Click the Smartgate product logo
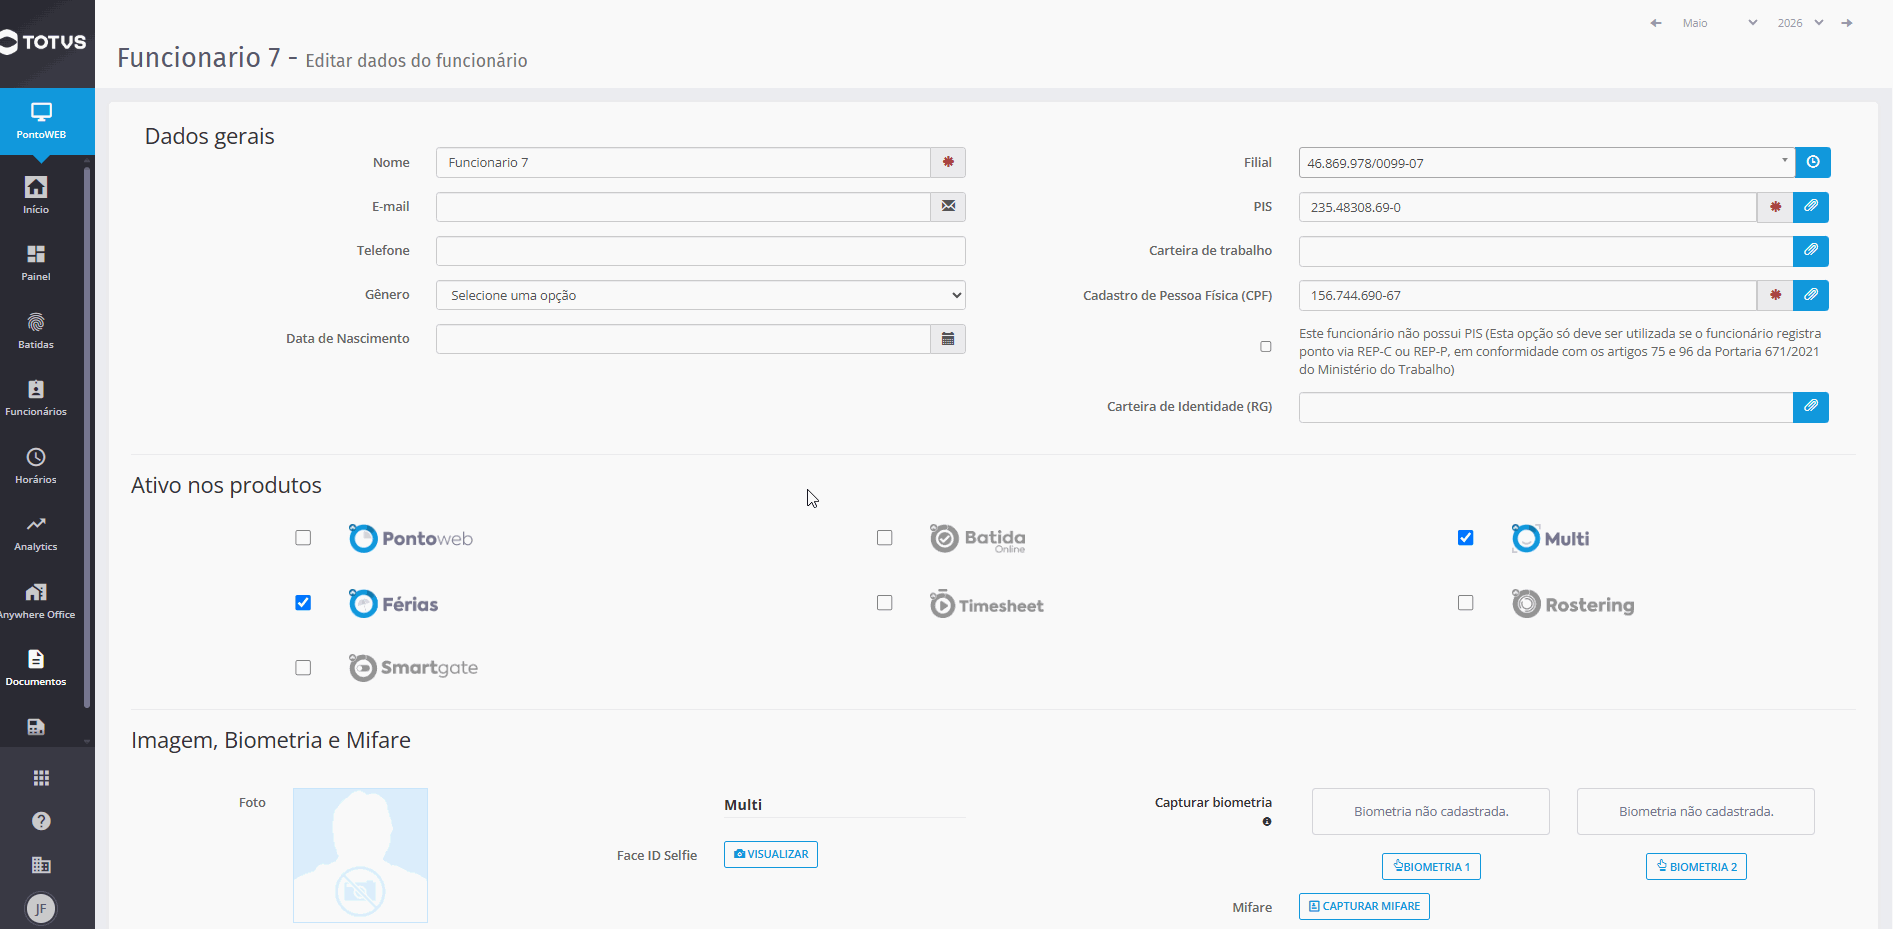This screenshot has width=1893, height=929. (413, 667)
